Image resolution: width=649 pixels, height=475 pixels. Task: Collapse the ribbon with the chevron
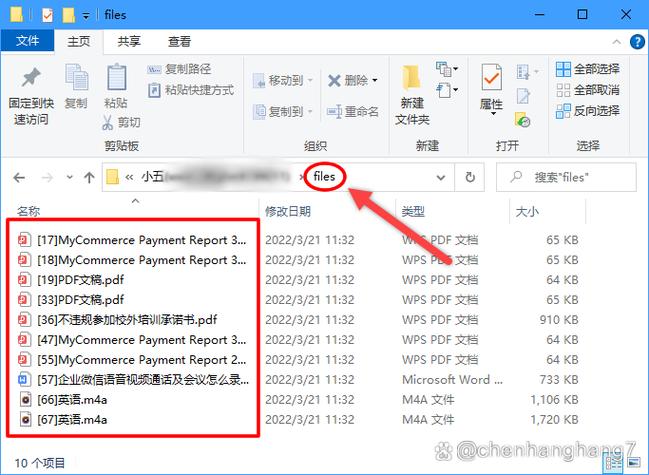point(616,42)
